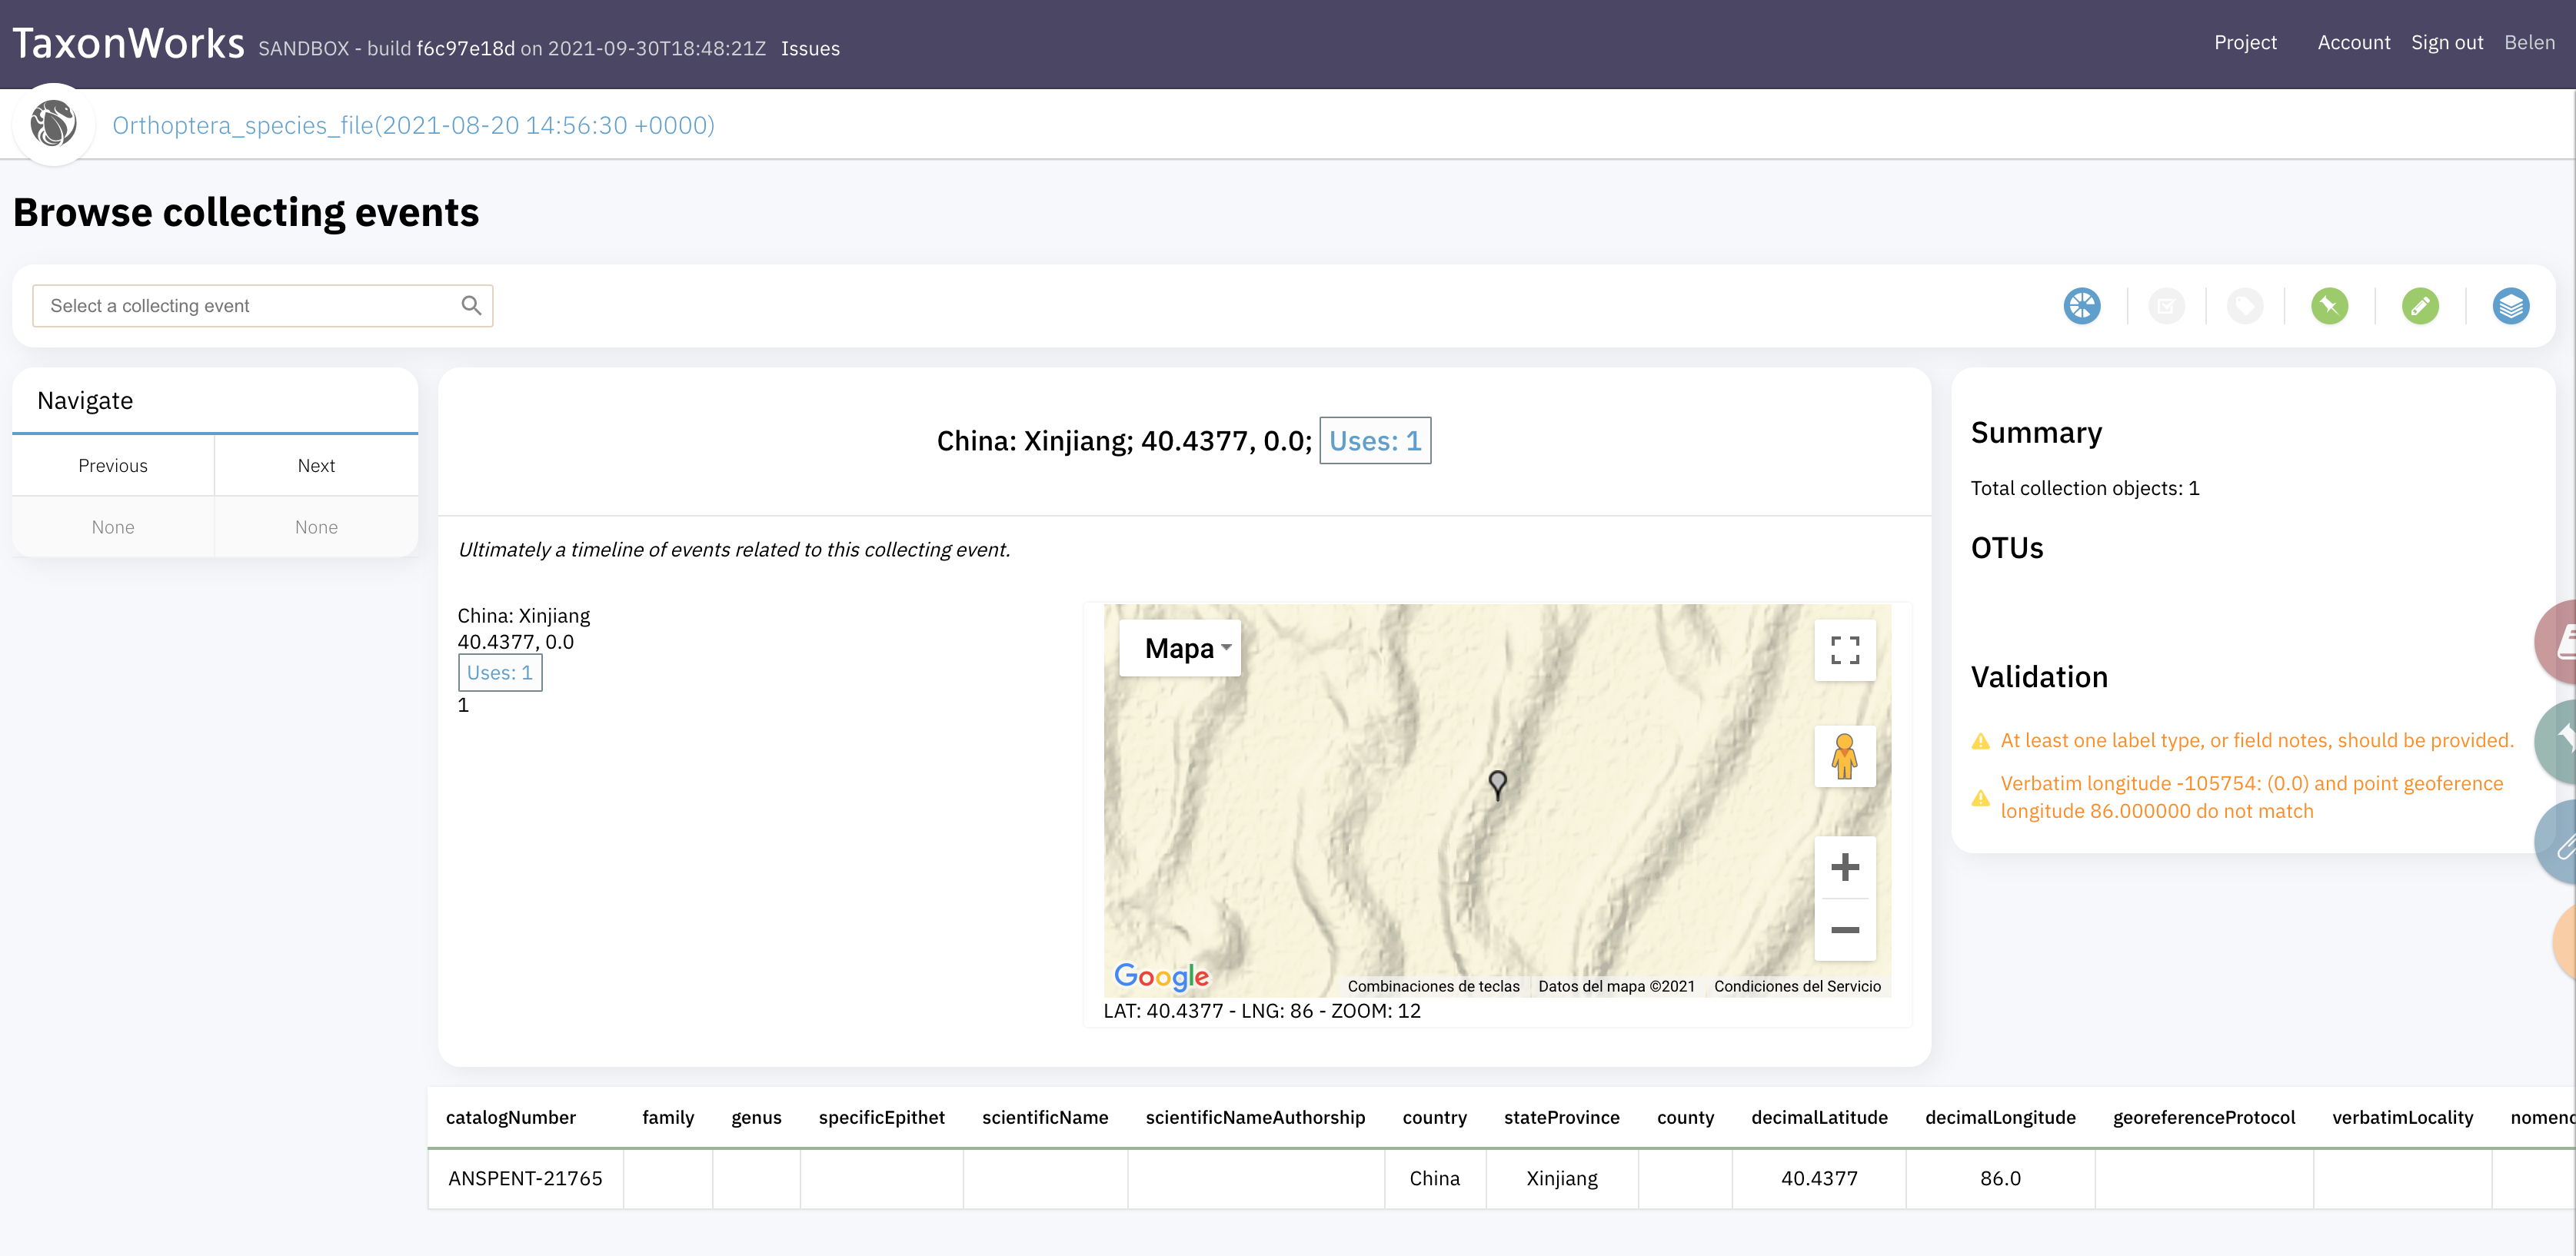Click the search magnifier in the collecting event field
The width and height of the screenshot is (2576, 1256).
tap(471, 305)
